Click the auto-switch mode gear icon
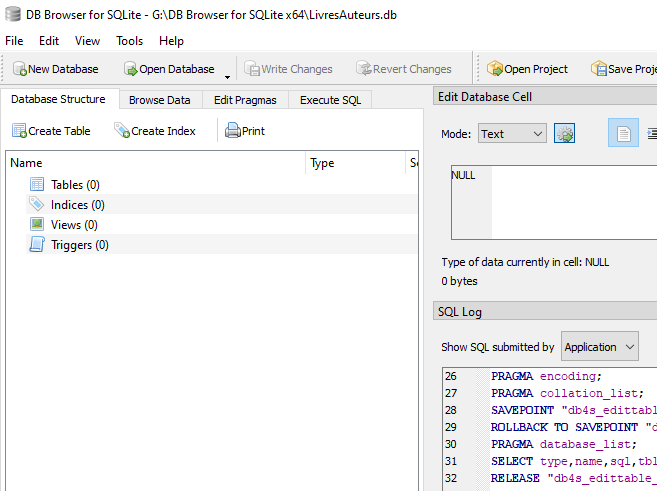Viewport: 657px width, 491px height. click(564, 134)
